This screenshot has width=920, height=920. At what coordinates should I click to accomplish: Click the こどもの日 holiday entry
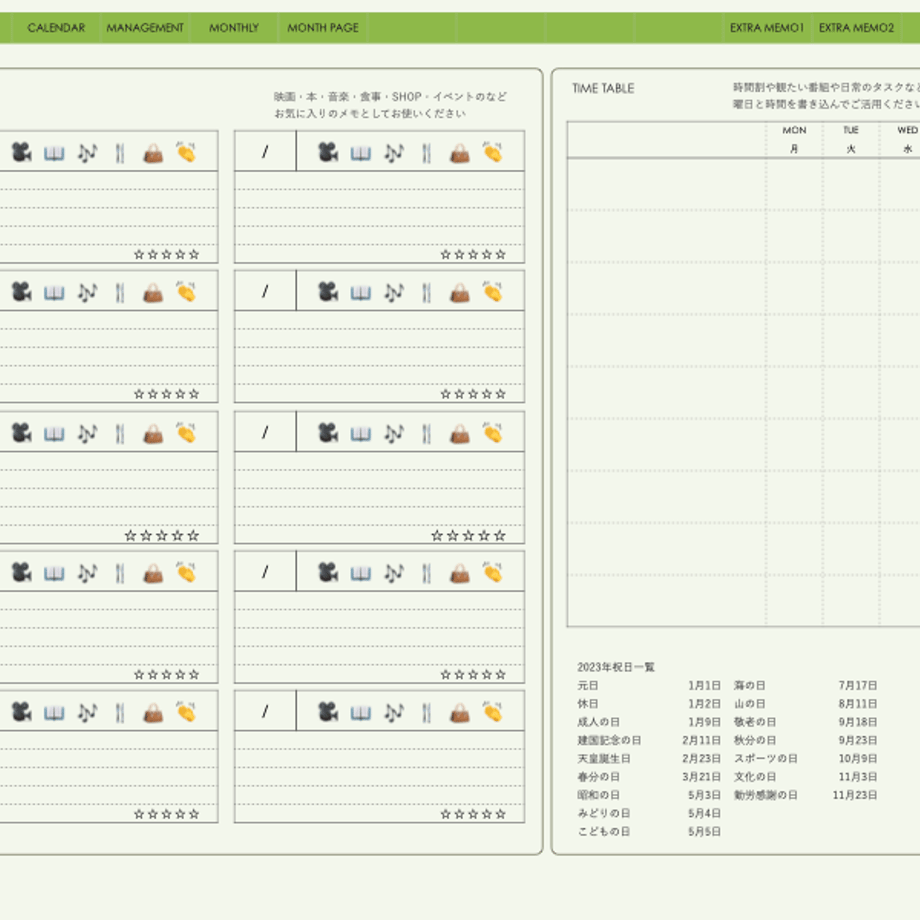(604, 831)
